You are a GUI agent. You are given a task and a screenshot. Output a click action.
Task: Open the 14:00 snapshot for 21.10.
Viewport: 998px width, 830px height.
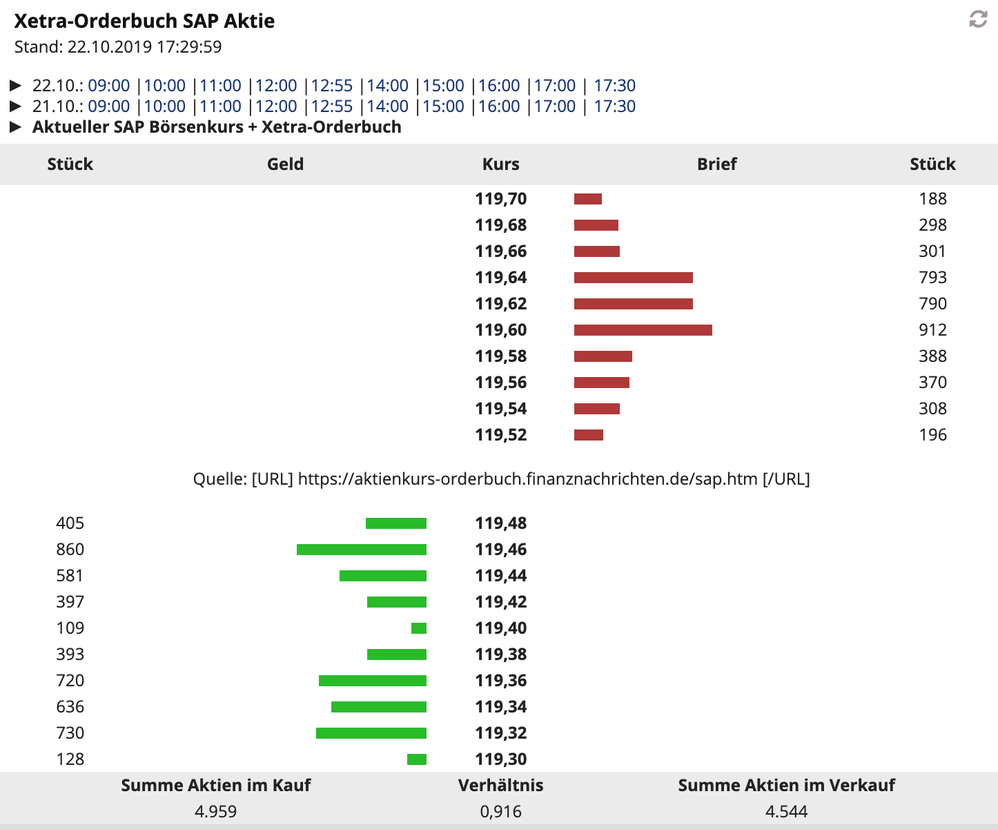[388, 106]
